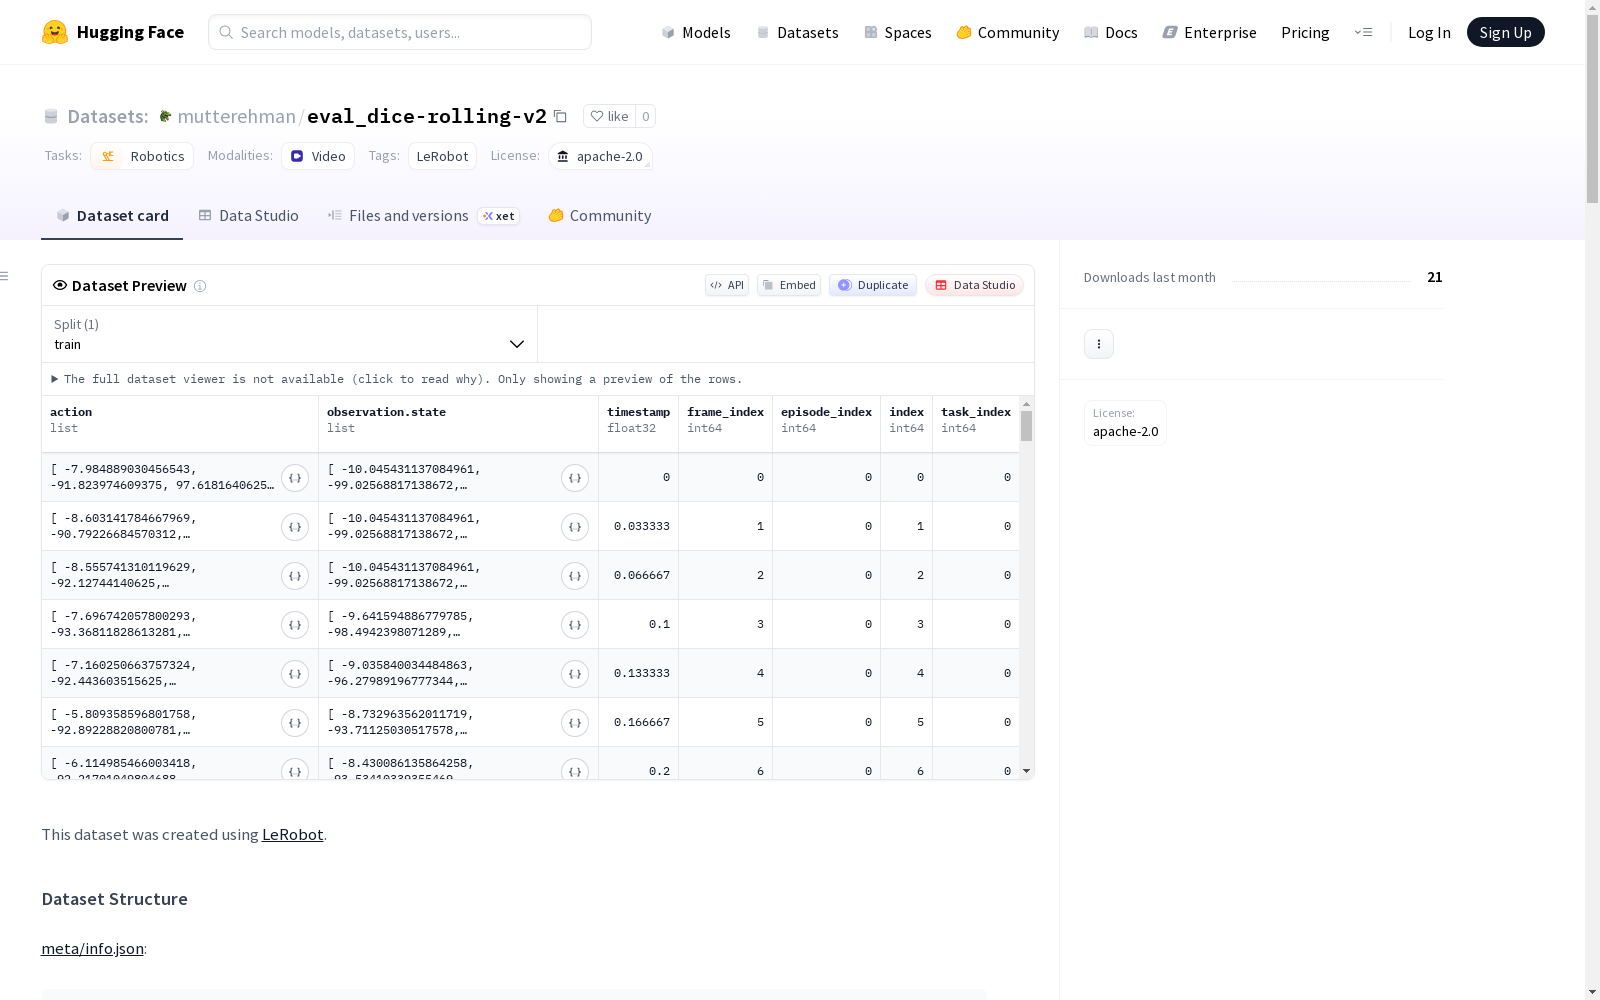1600x1000 pixels.
Task: Open the LeRobot link in description
Action: point(292,835)
